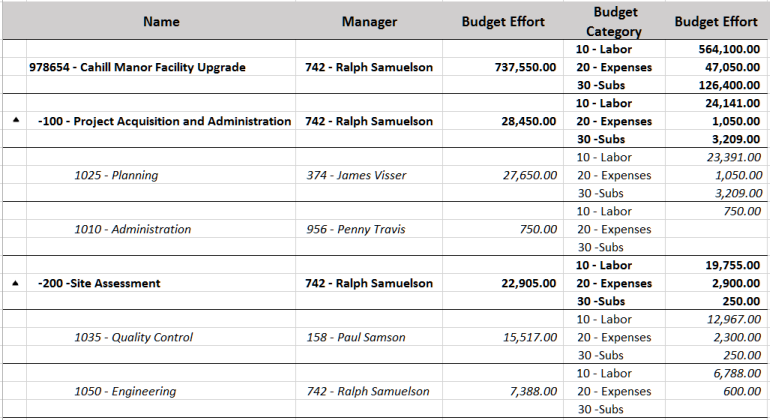The height and width of the screenshot is (420, 770).
Task: Select the 1050 - Engineering task row
Action: click(x=125, y=392)
